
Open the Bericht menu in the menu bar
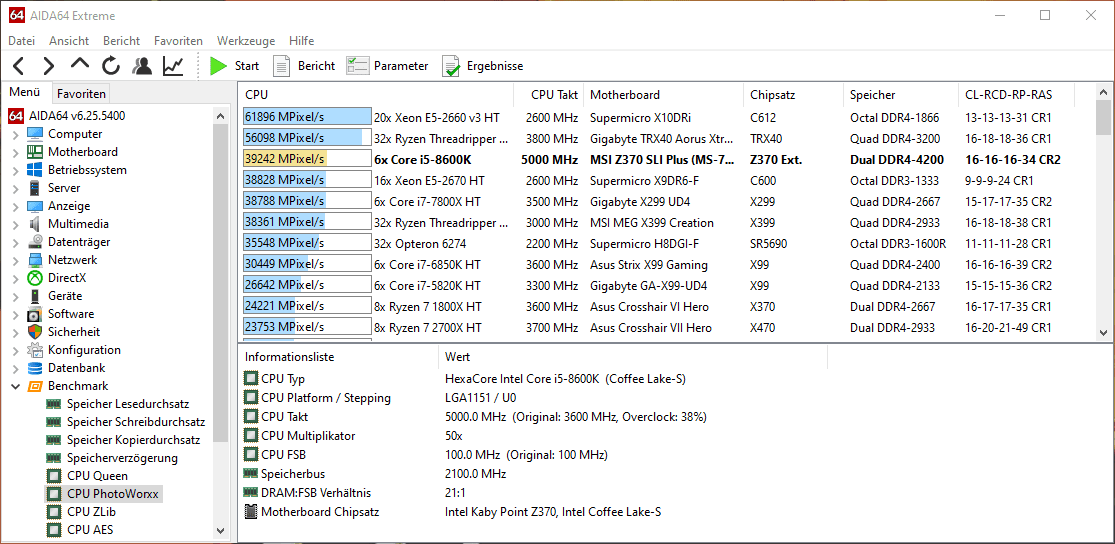tap(122, 41)
